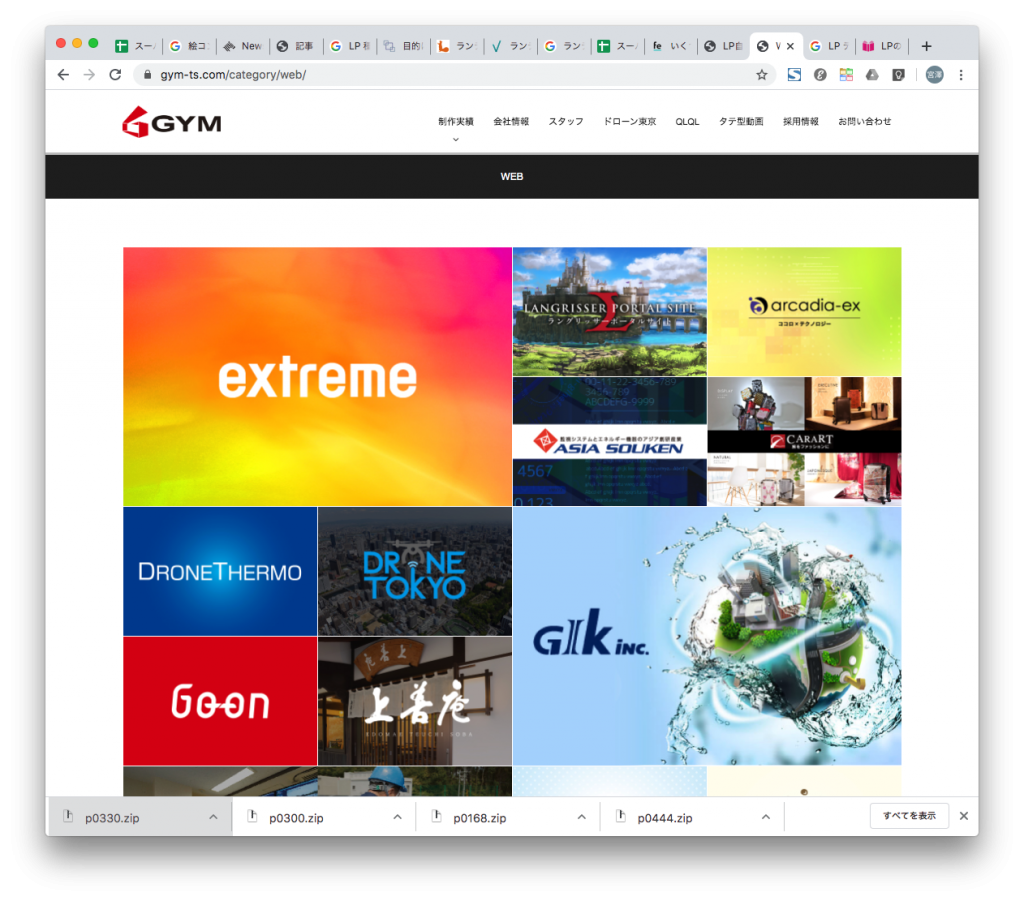Bookmark this page with the star icon
This screenshot has width=1024, height=901.
761,75
